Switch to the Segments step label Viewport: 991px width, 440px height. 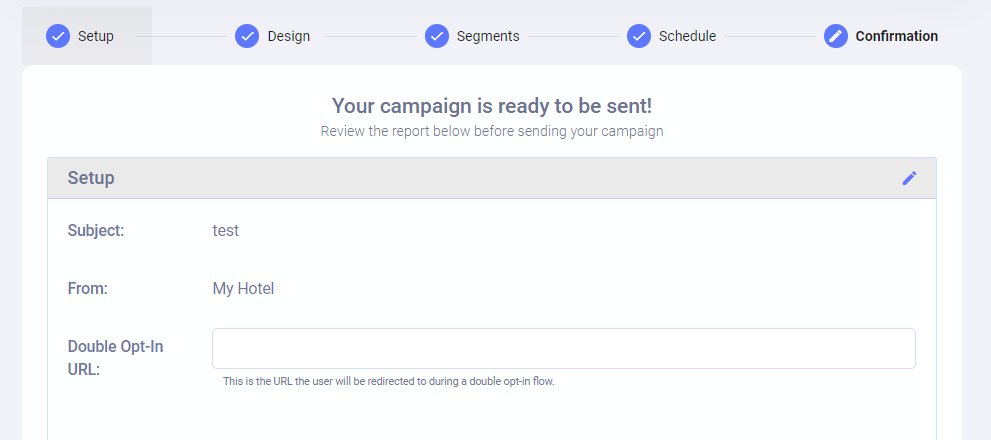click(x=488, y=36)
